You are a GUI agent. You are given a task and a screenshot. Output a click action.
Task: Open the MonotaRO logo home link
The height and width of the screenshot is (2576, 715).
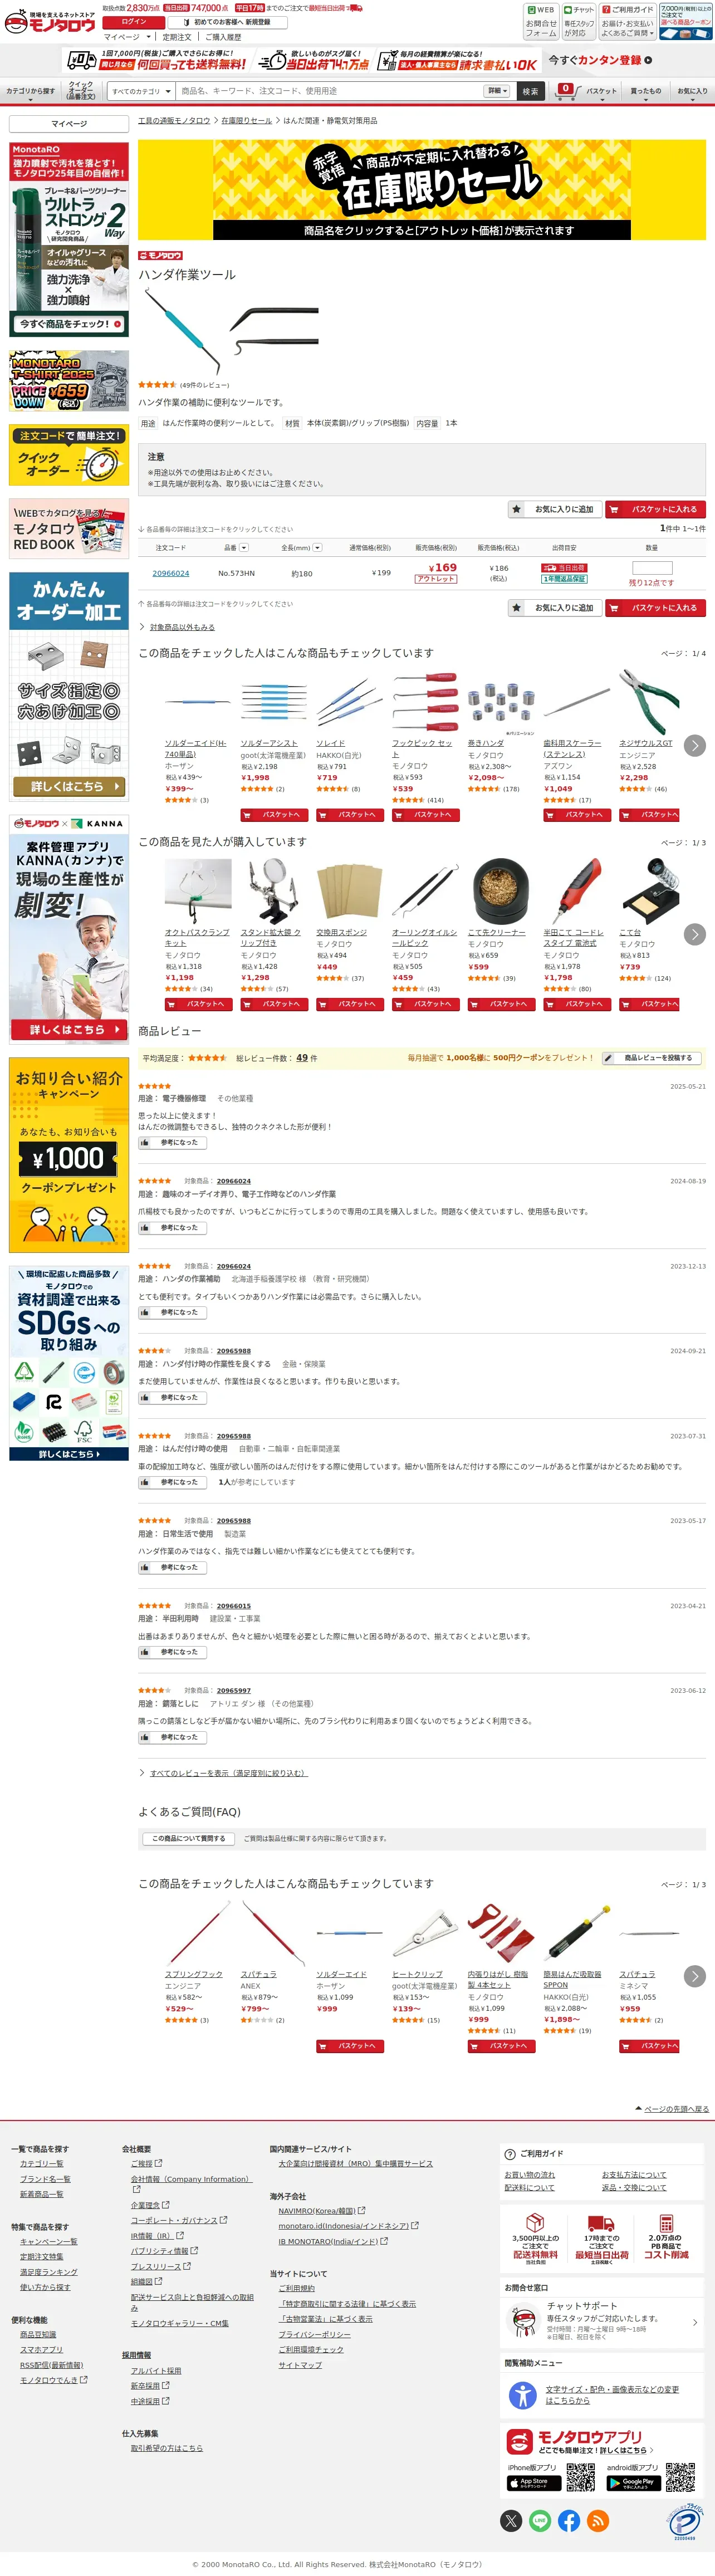coord(50,22)
